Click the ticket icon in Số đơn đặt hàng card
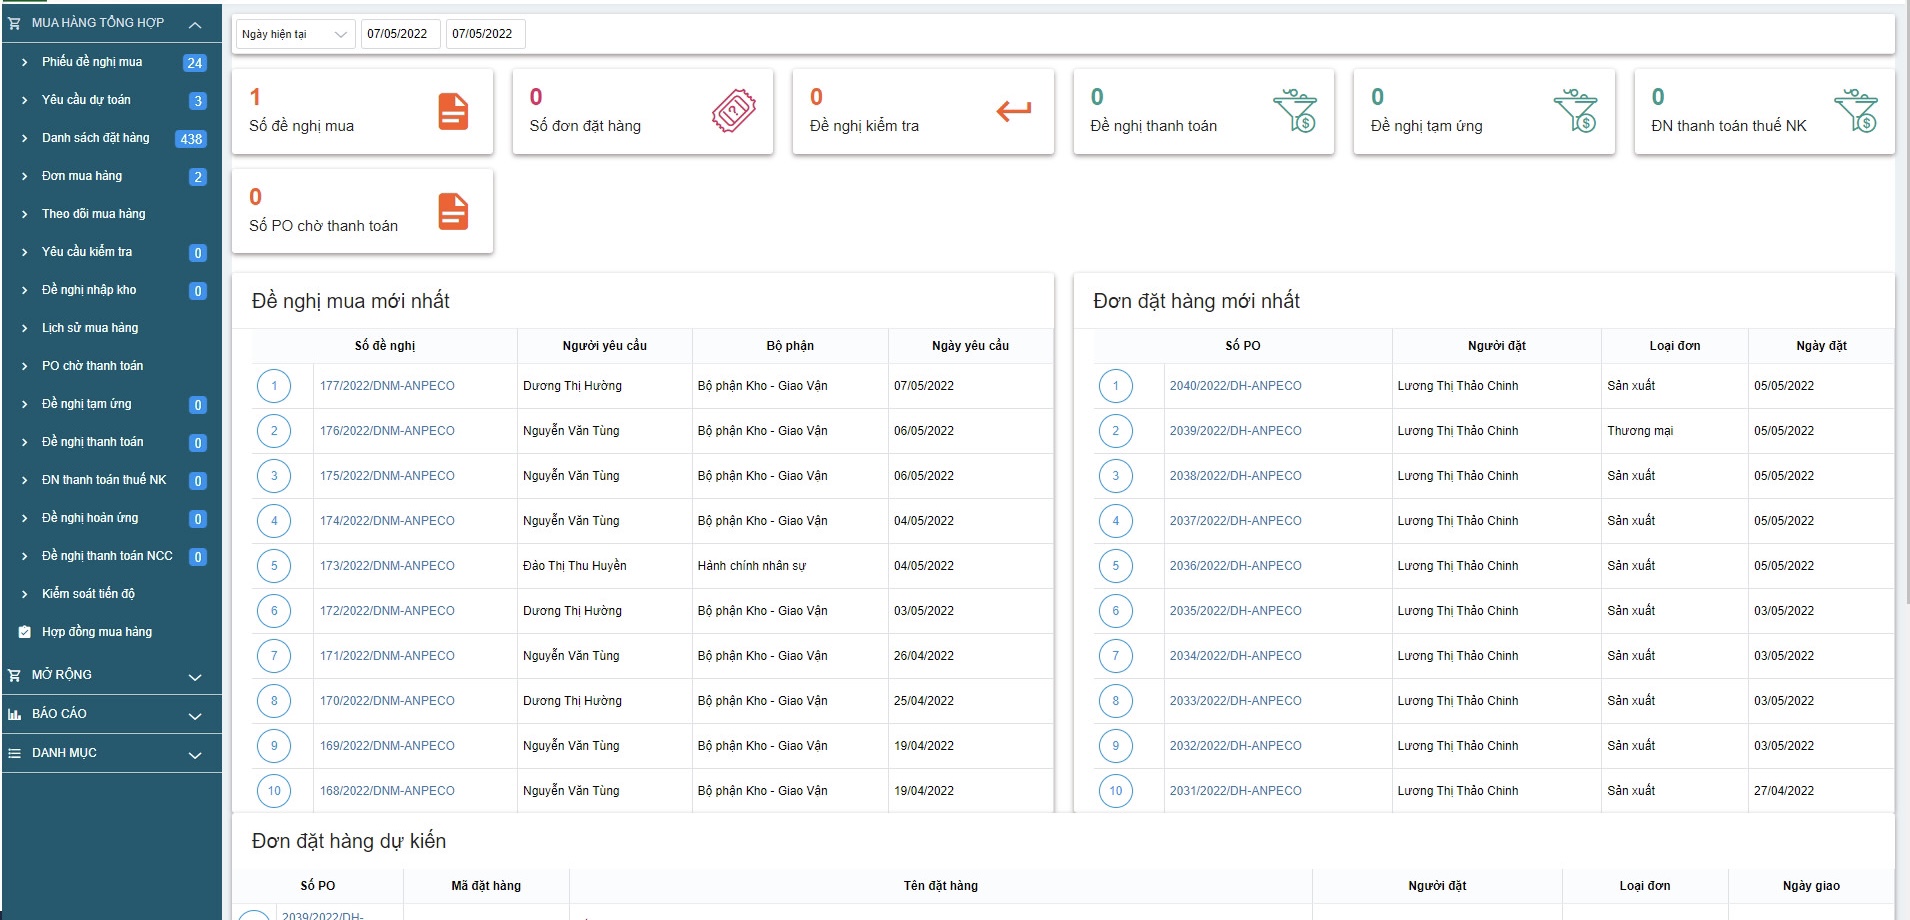This screenshot has height=920, width=1910. [x=734, y=111]
